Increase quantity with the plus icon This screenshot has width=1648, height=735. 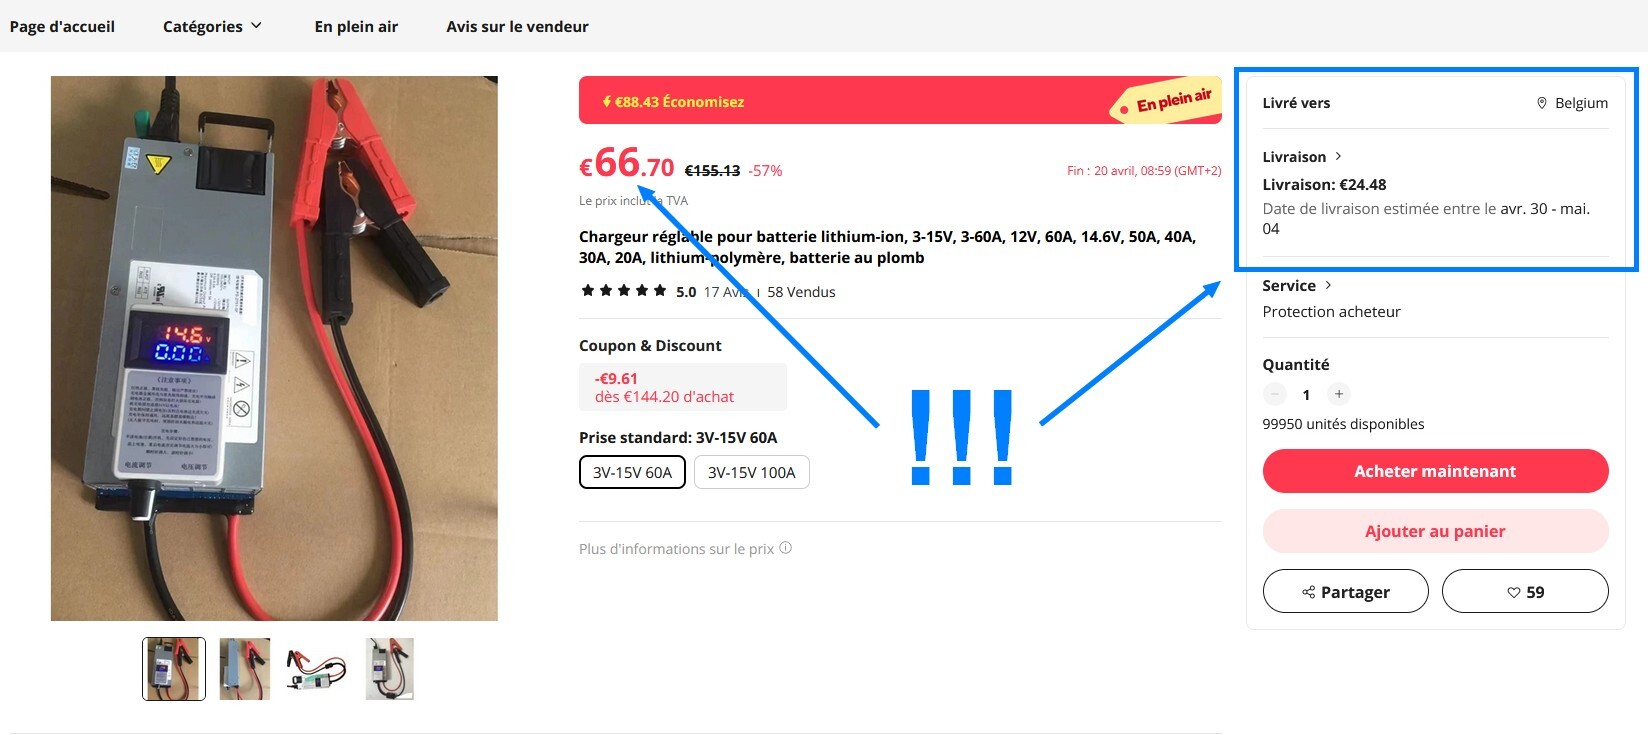click(x=1339, y=394)
